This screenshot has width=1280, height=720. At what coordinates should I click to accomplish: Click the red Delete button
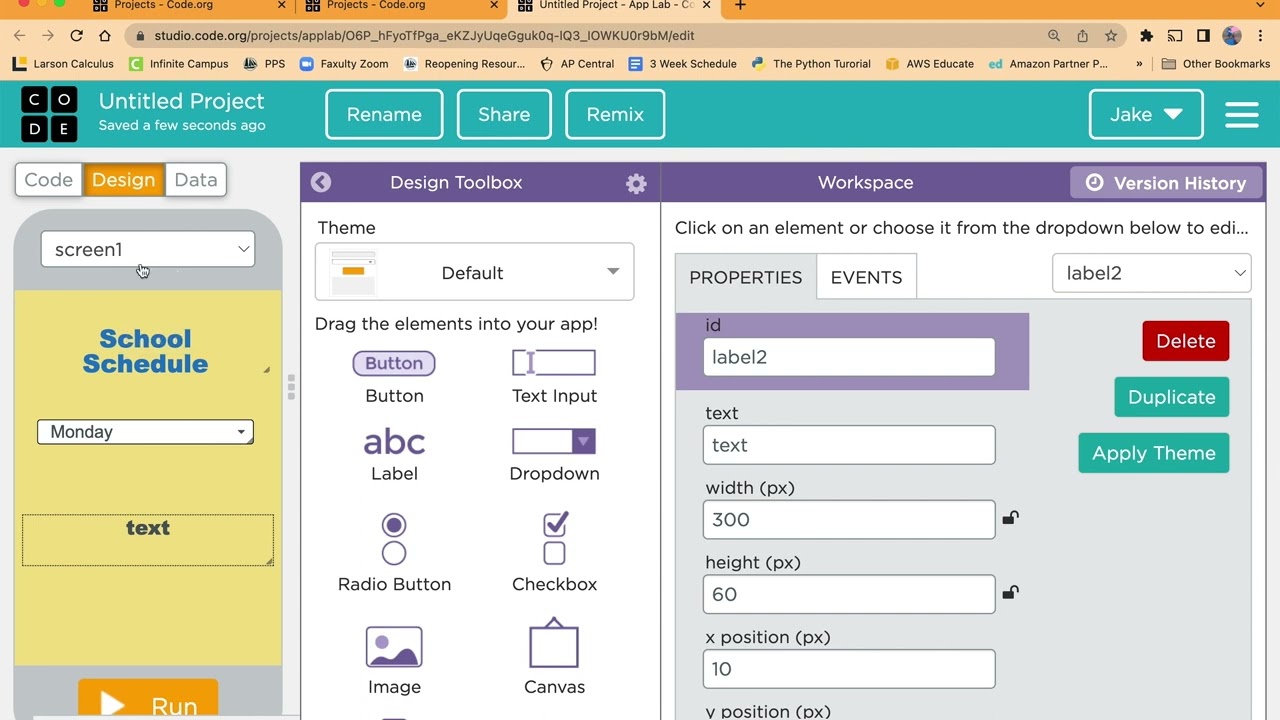[x=1185, y=341]
